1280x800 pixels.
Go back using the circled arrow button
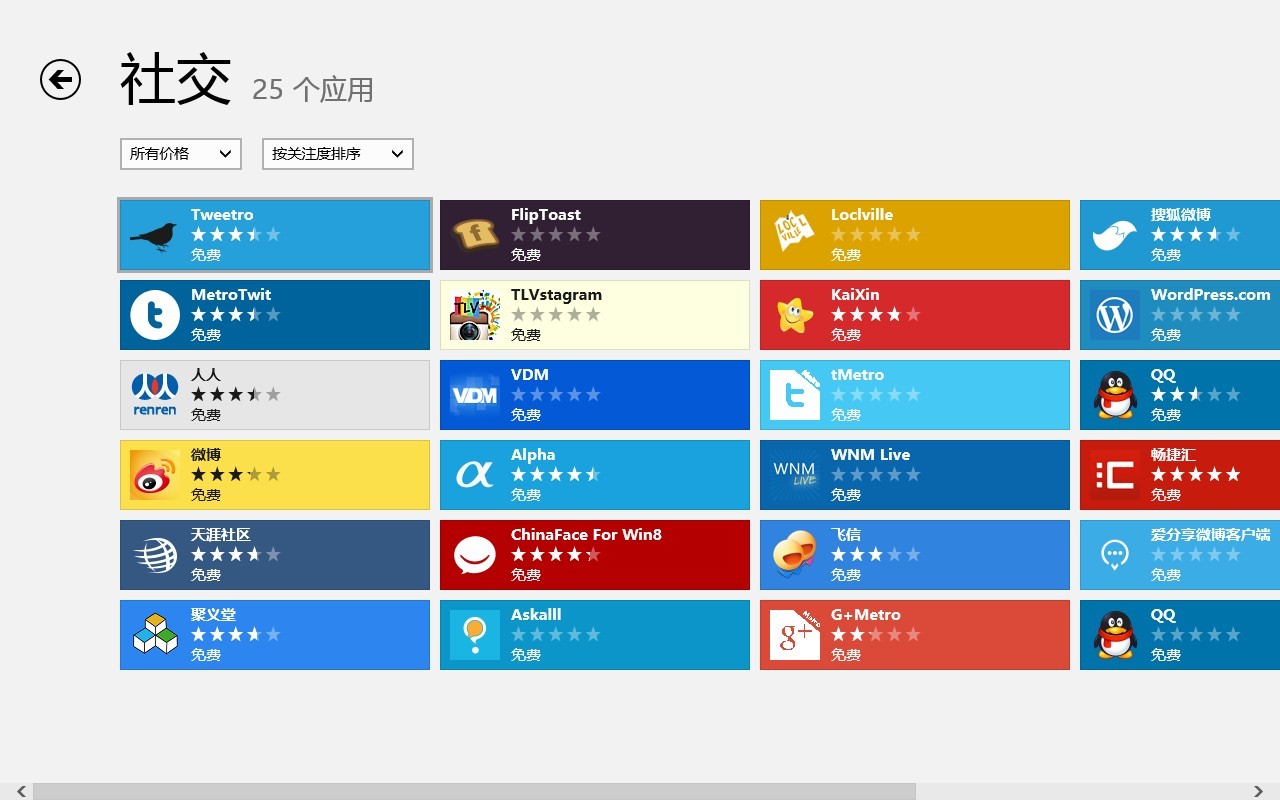coord(60,79)
